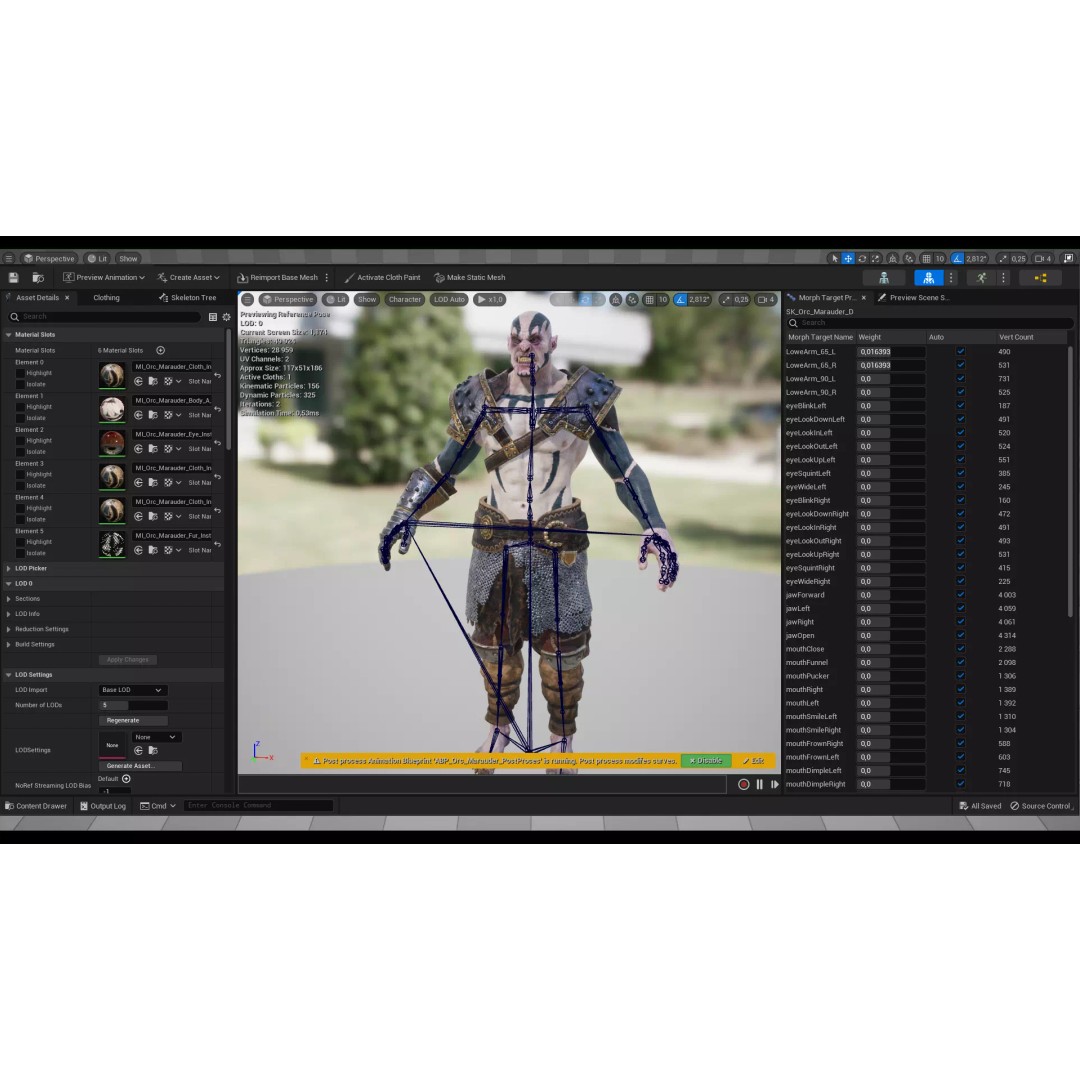Open the Preview Animation dropdown
The image size is (1080, 1080).
coord(104,278)
